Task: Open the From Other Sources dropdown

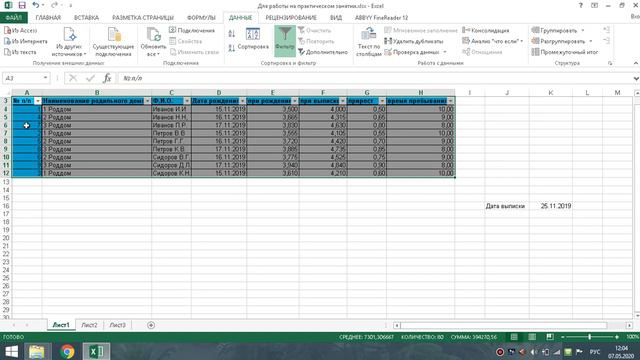Action: point(69,42)
